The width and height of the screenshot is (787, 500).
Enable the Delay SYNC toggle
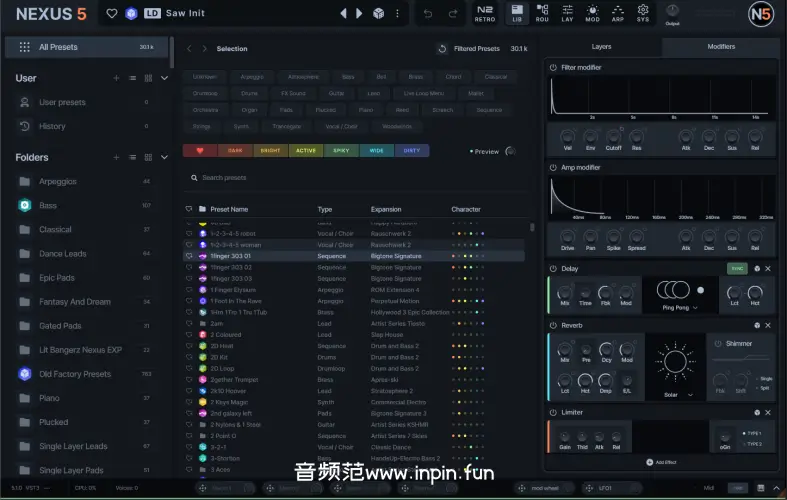(x=737, y=268)
